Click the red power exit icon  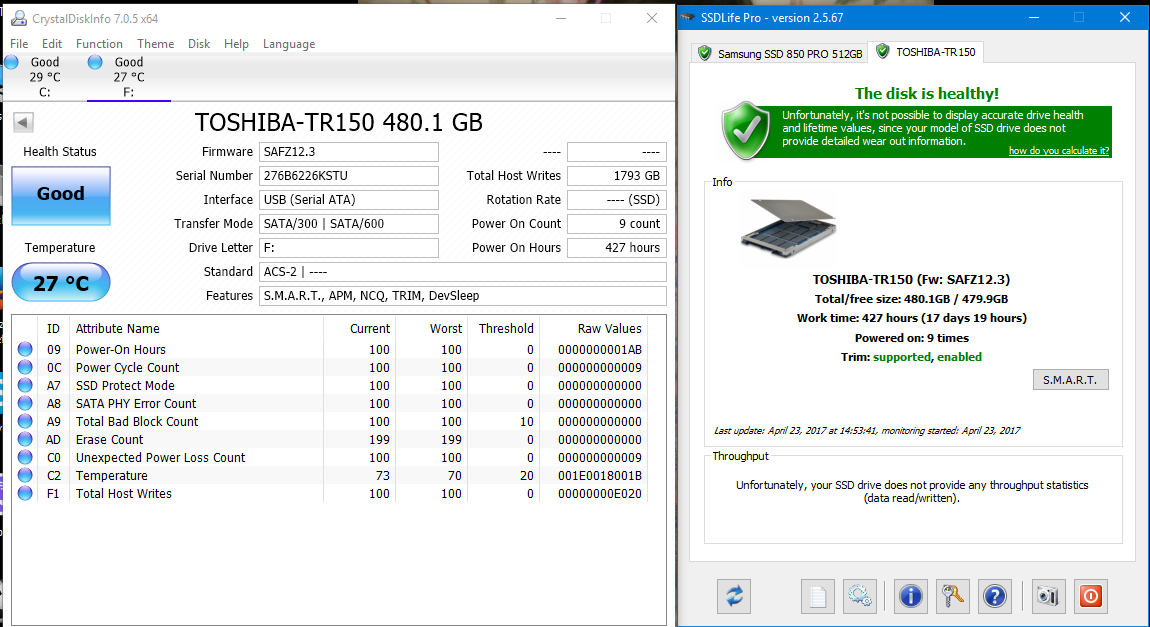pos(1090,596)
